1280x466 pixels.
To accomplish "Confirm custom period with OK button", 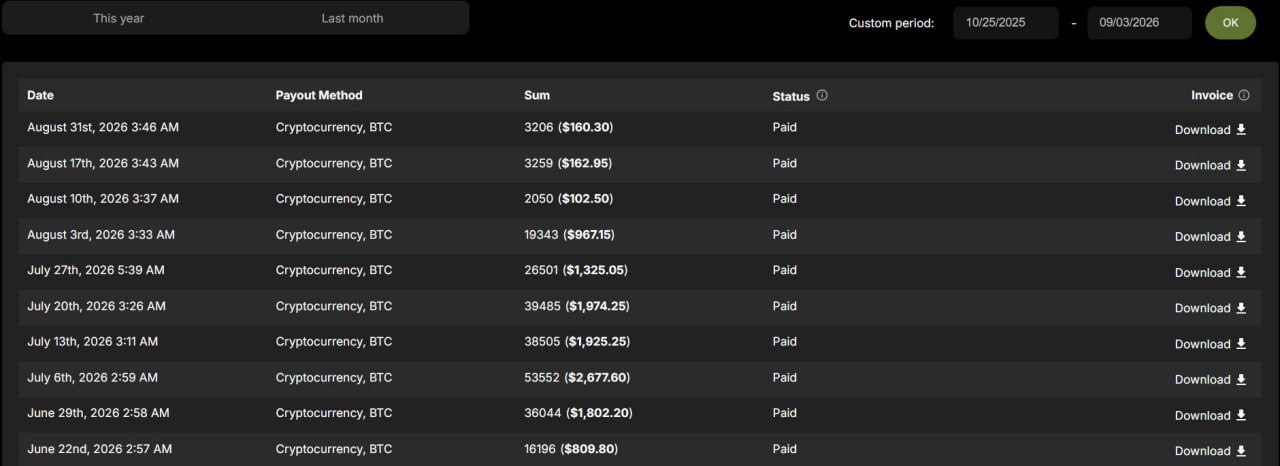I will click(x=1230, y=23).
